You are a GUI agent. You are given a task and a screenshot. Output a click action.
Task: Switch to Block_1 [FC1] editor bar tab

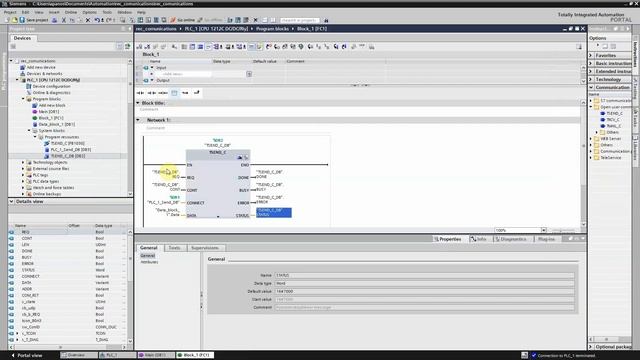195,355
